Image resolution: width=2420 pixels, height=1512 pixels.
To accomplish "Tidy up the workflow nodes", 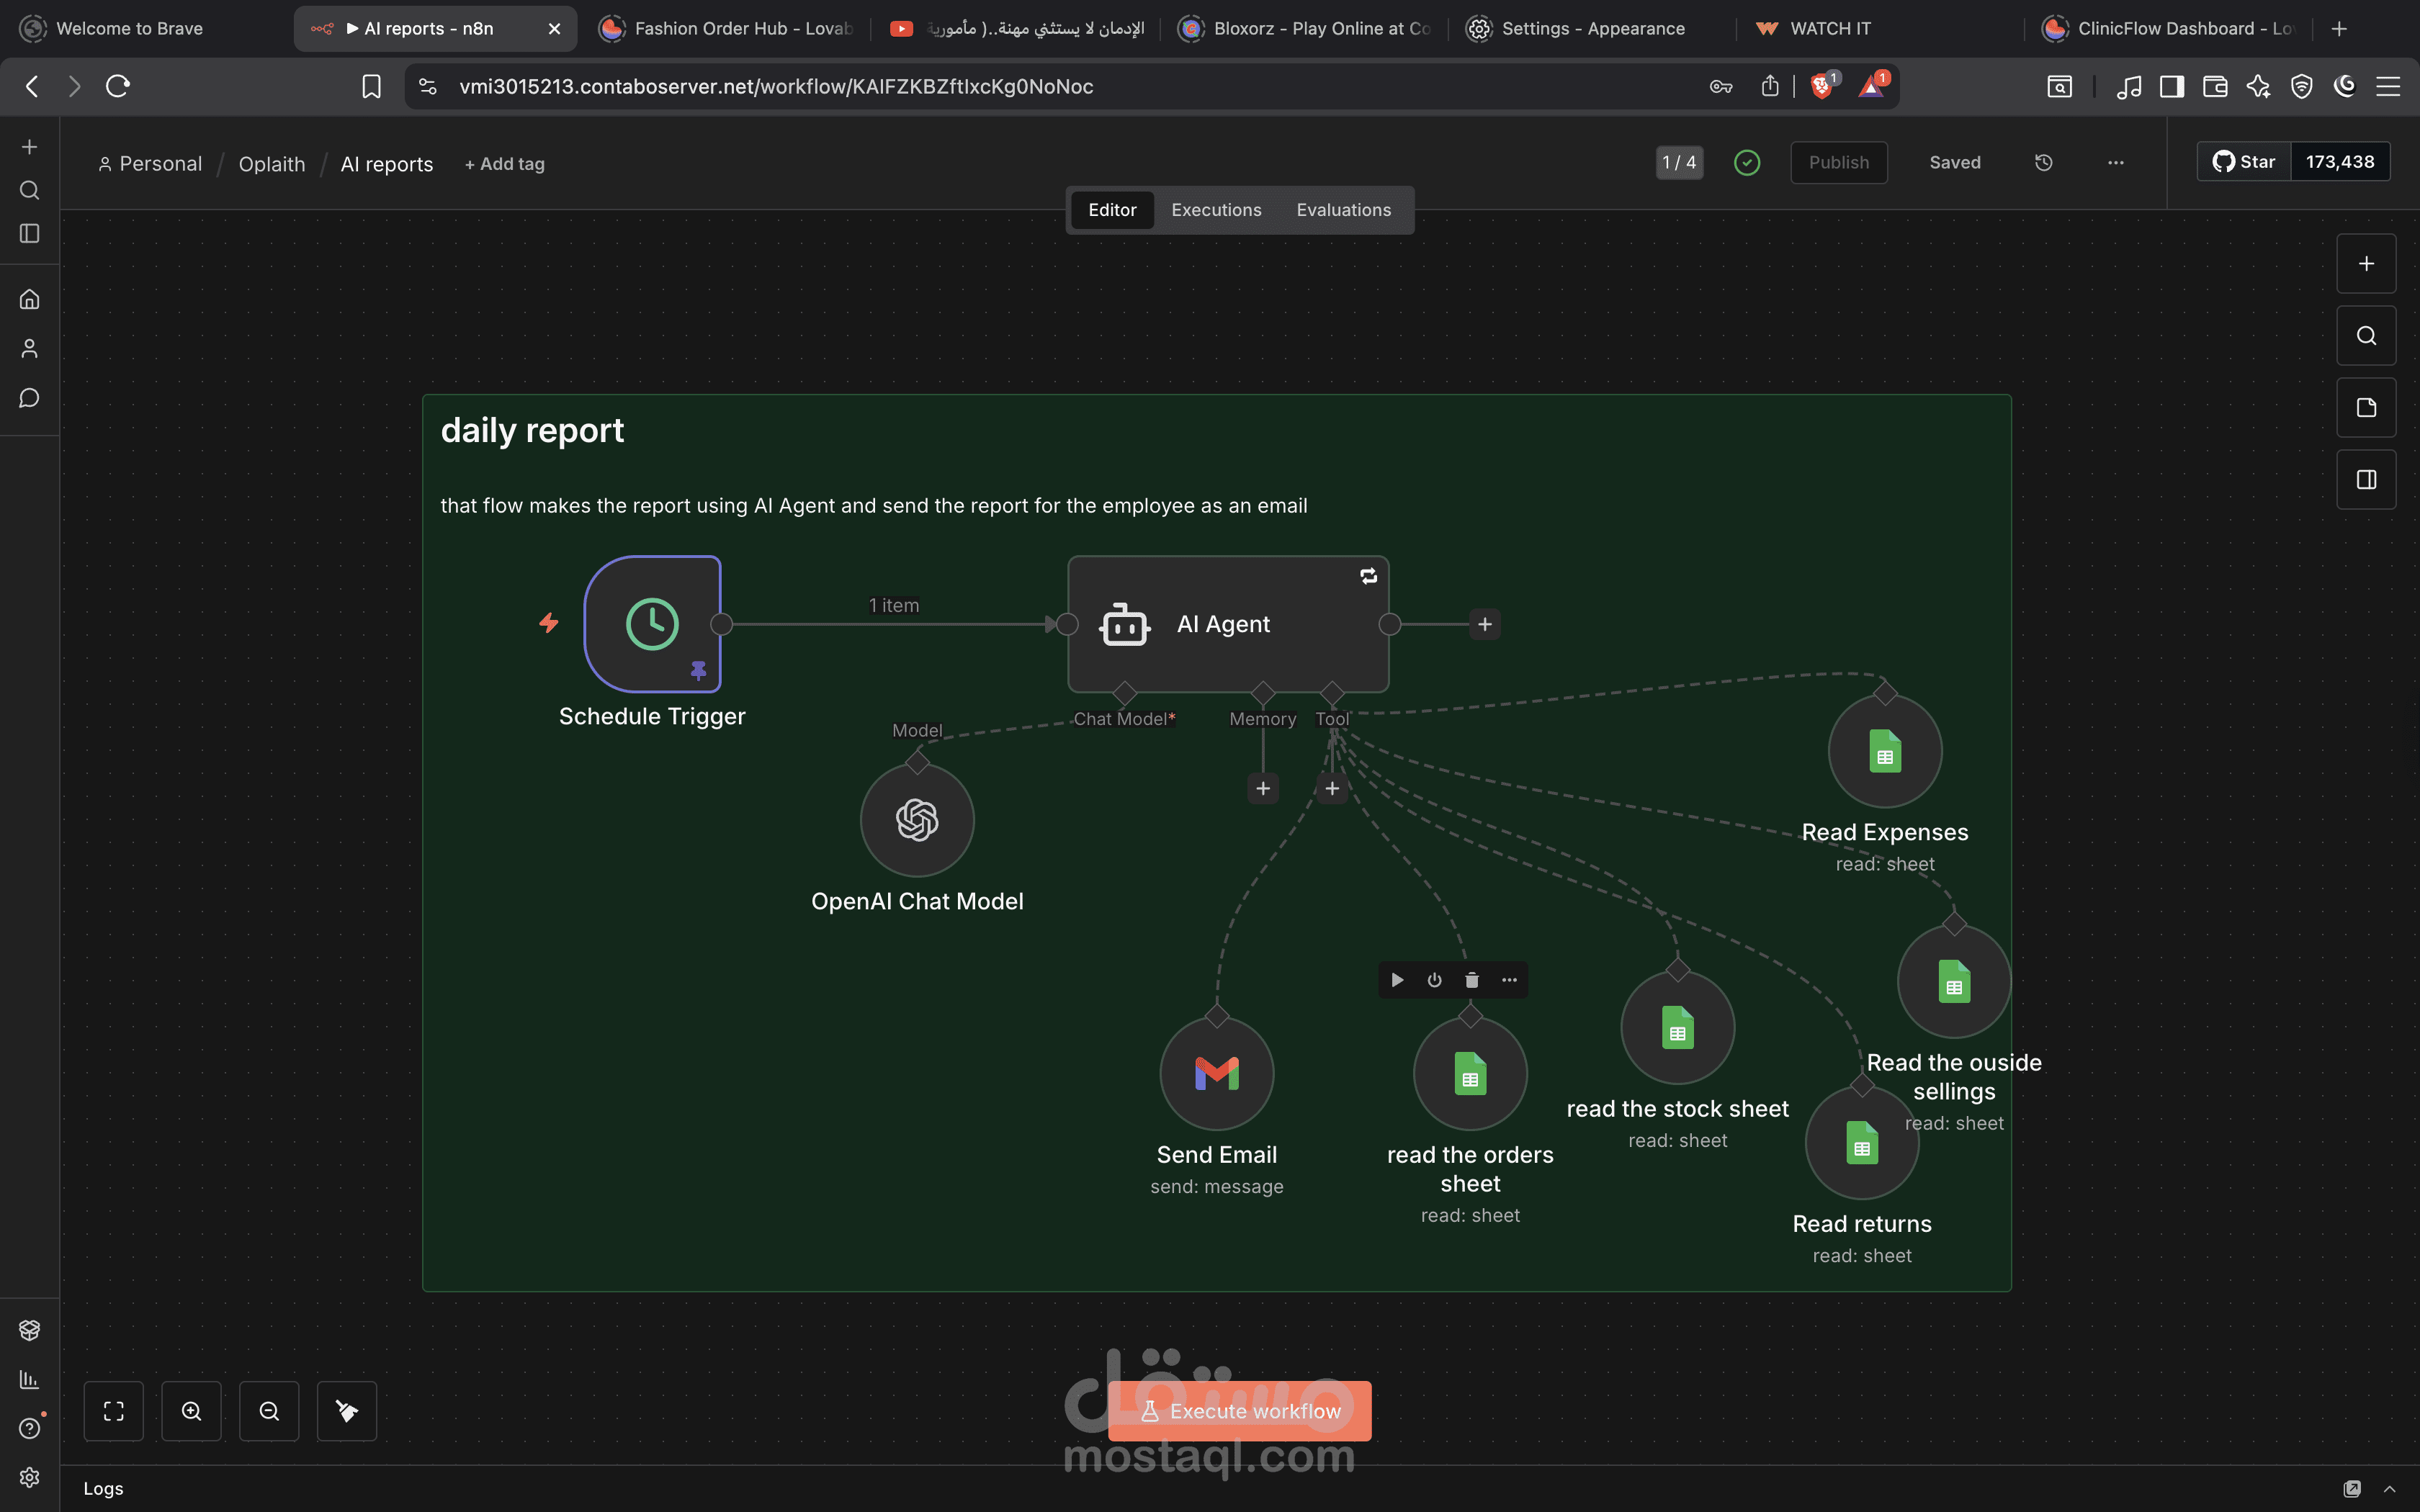I will pyautogui.click(x=346, y=1411).
